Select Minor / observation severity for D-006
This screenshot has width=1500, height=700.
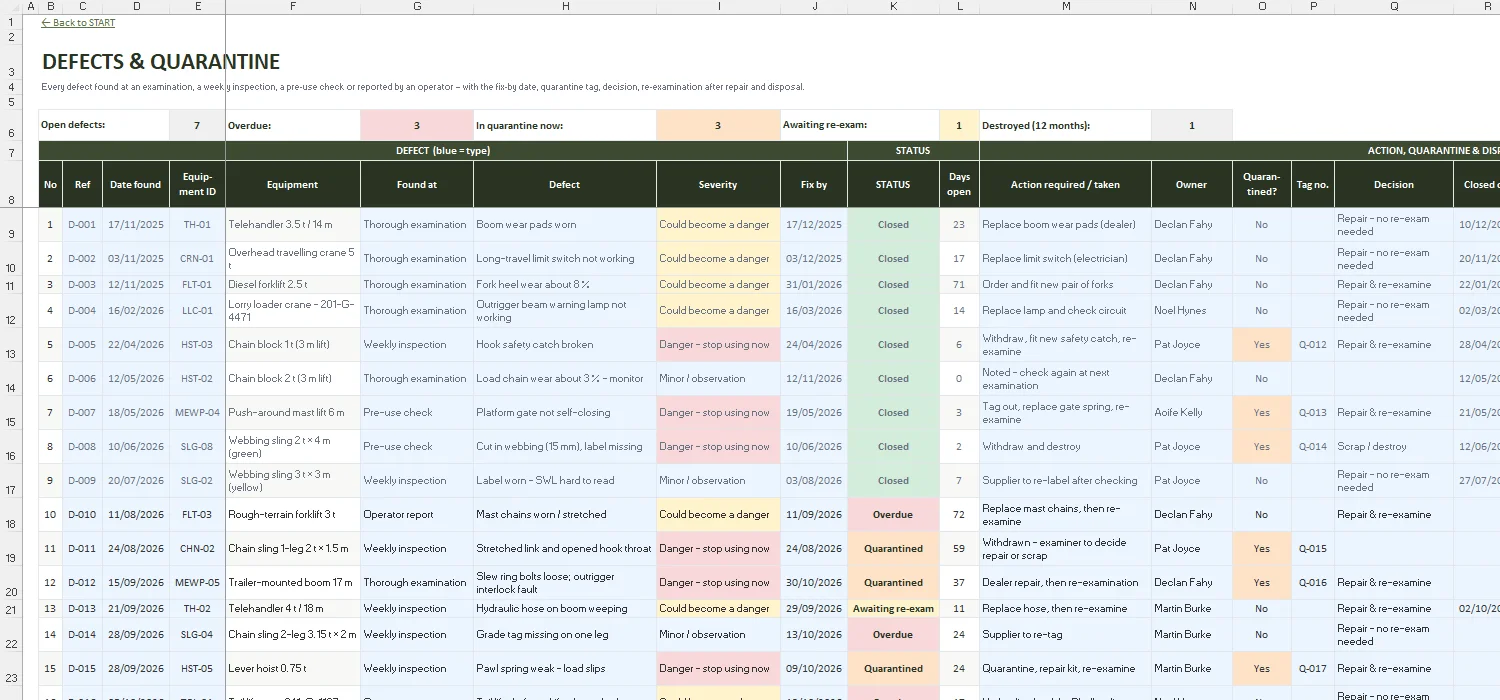pyautogui.click(x=718, y=379)
